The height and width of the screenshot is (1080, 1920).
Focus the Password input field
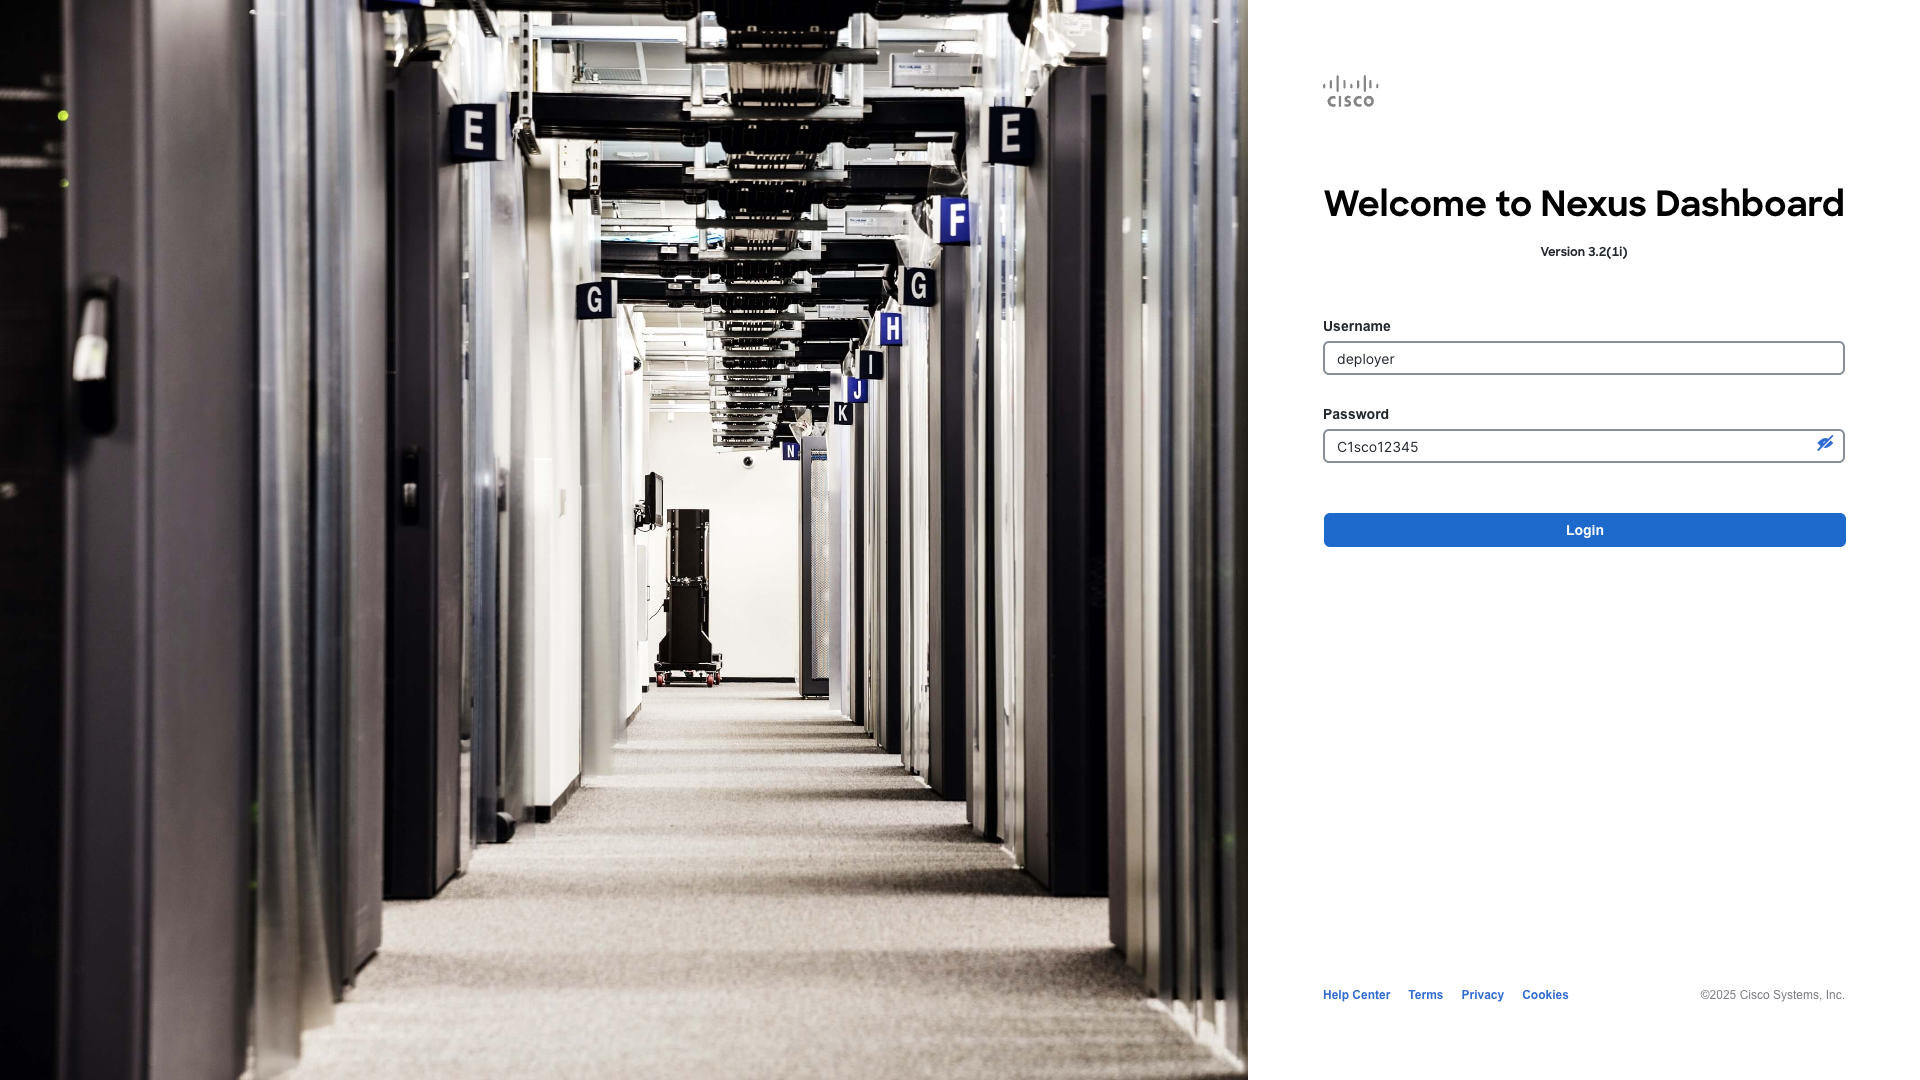1583,446
